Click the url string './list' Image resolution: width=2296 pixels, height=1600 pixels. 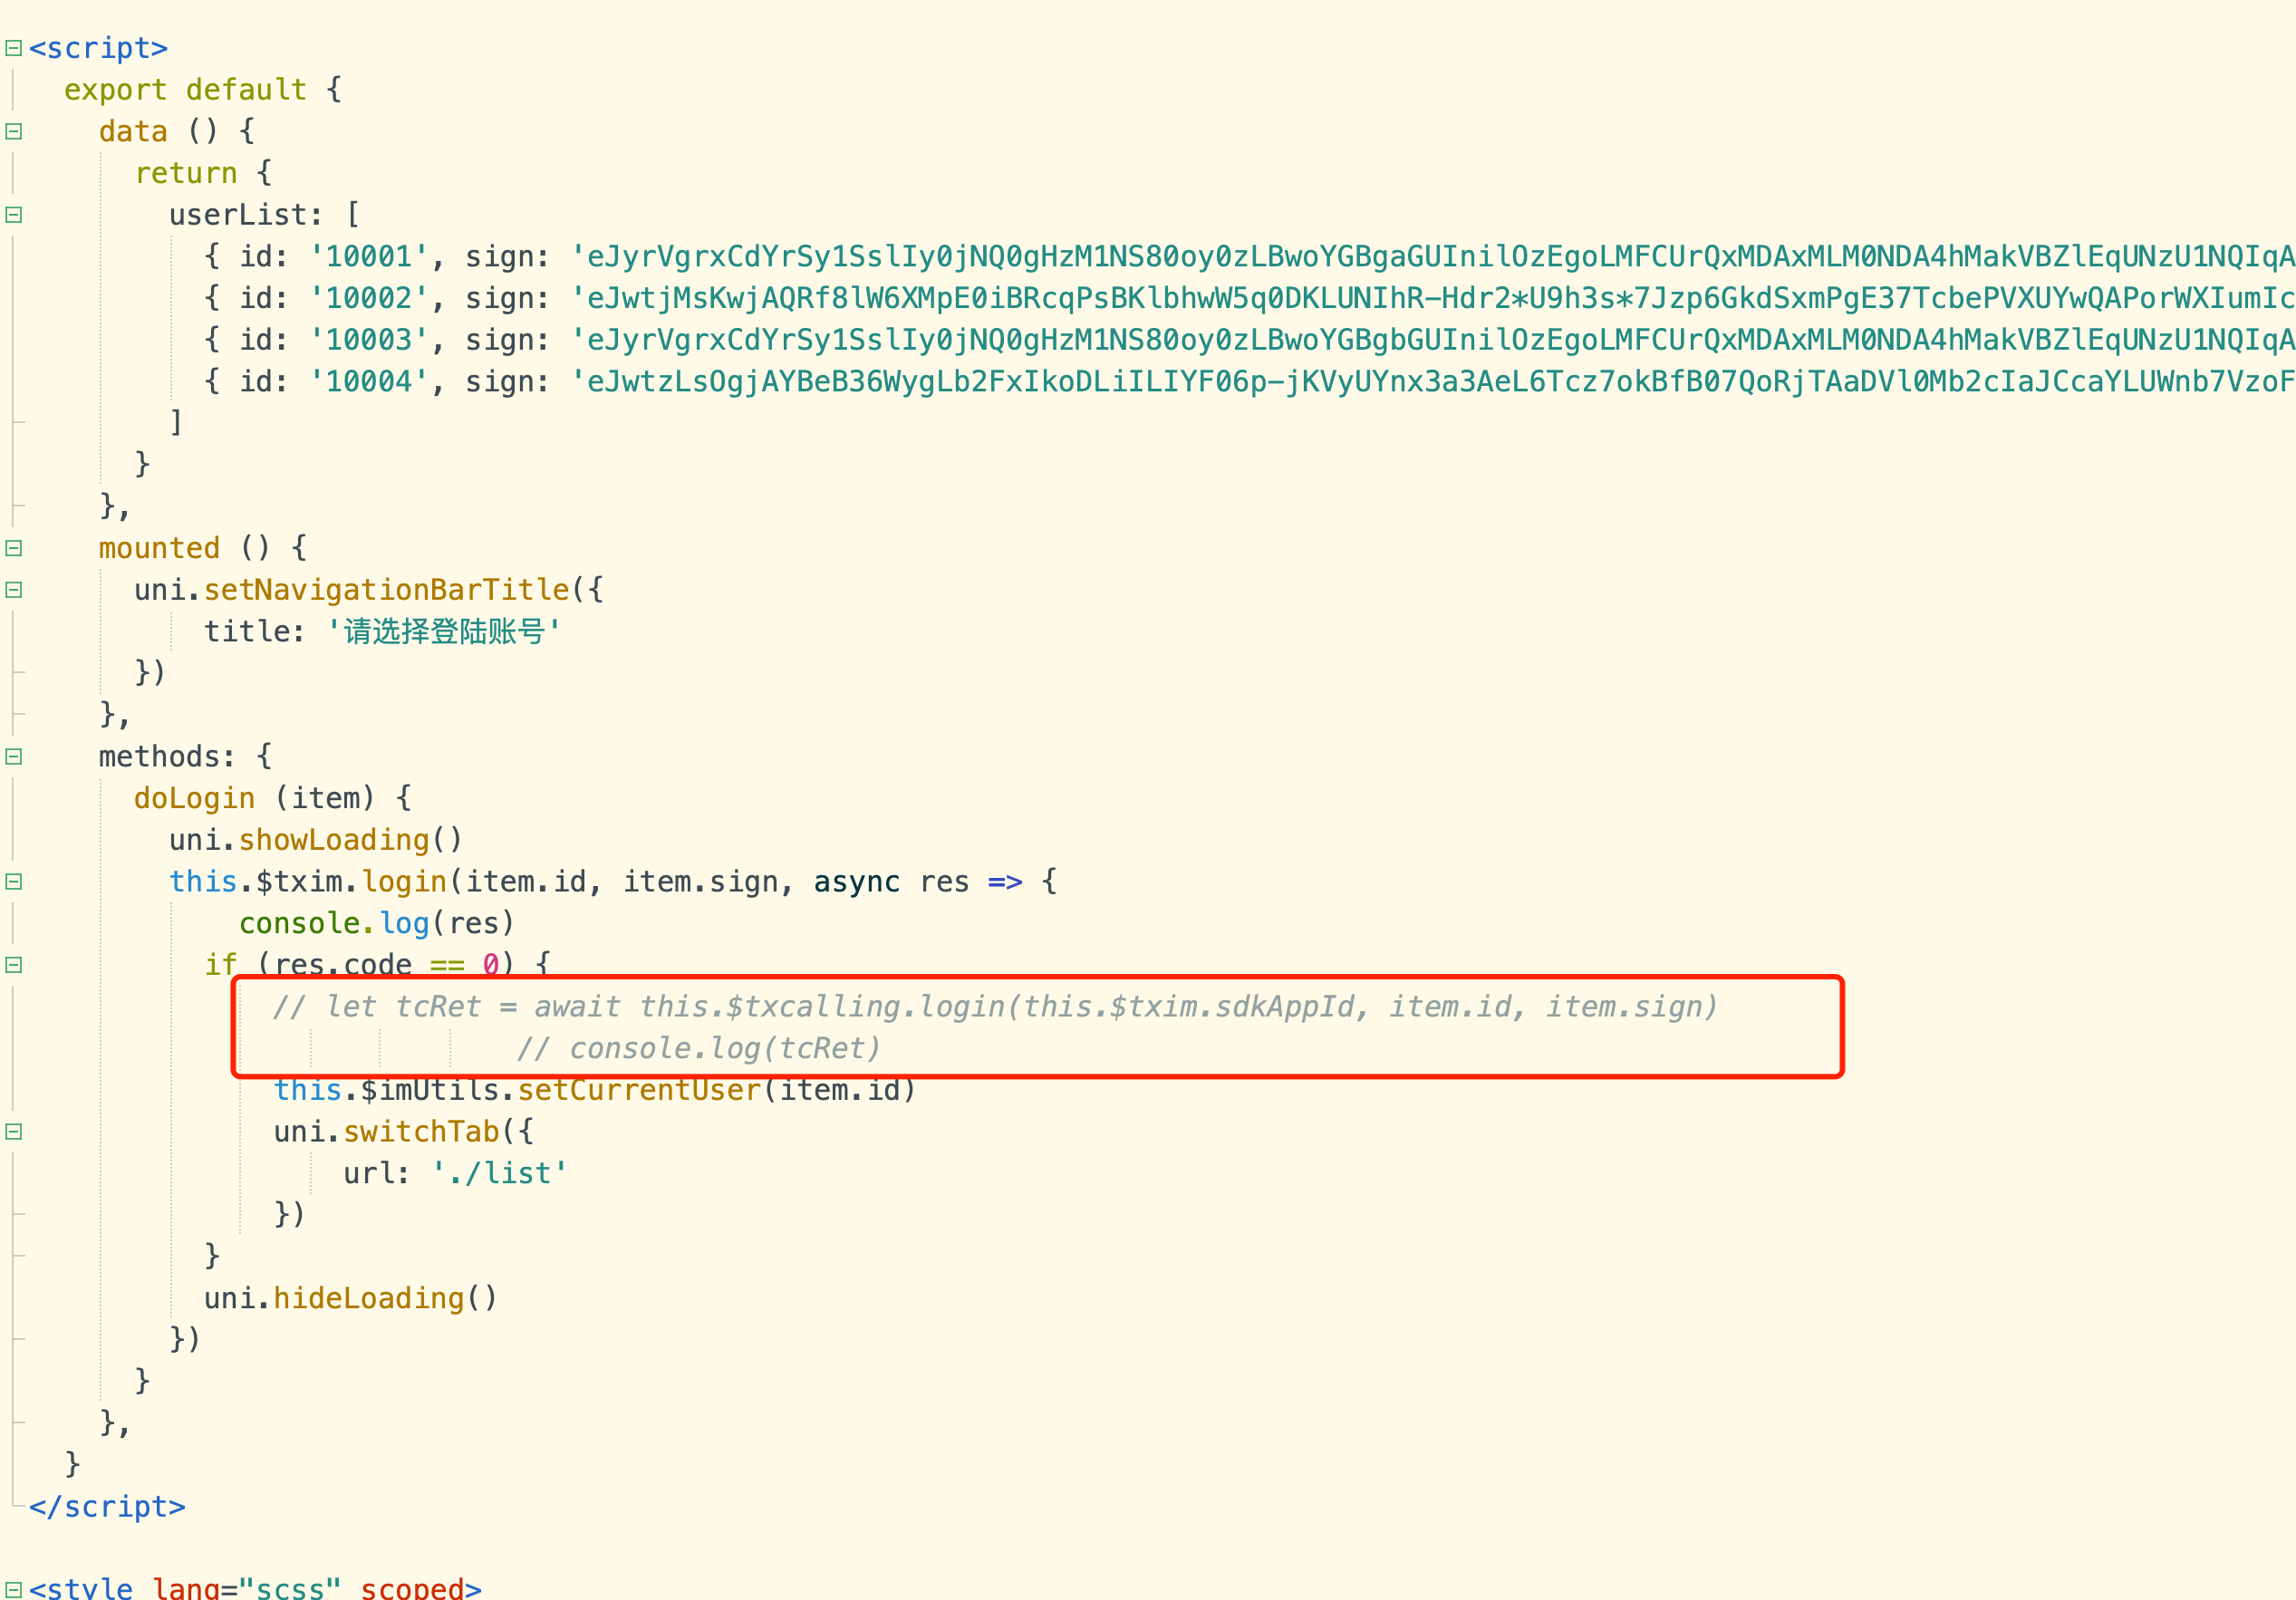(499, 1174)
